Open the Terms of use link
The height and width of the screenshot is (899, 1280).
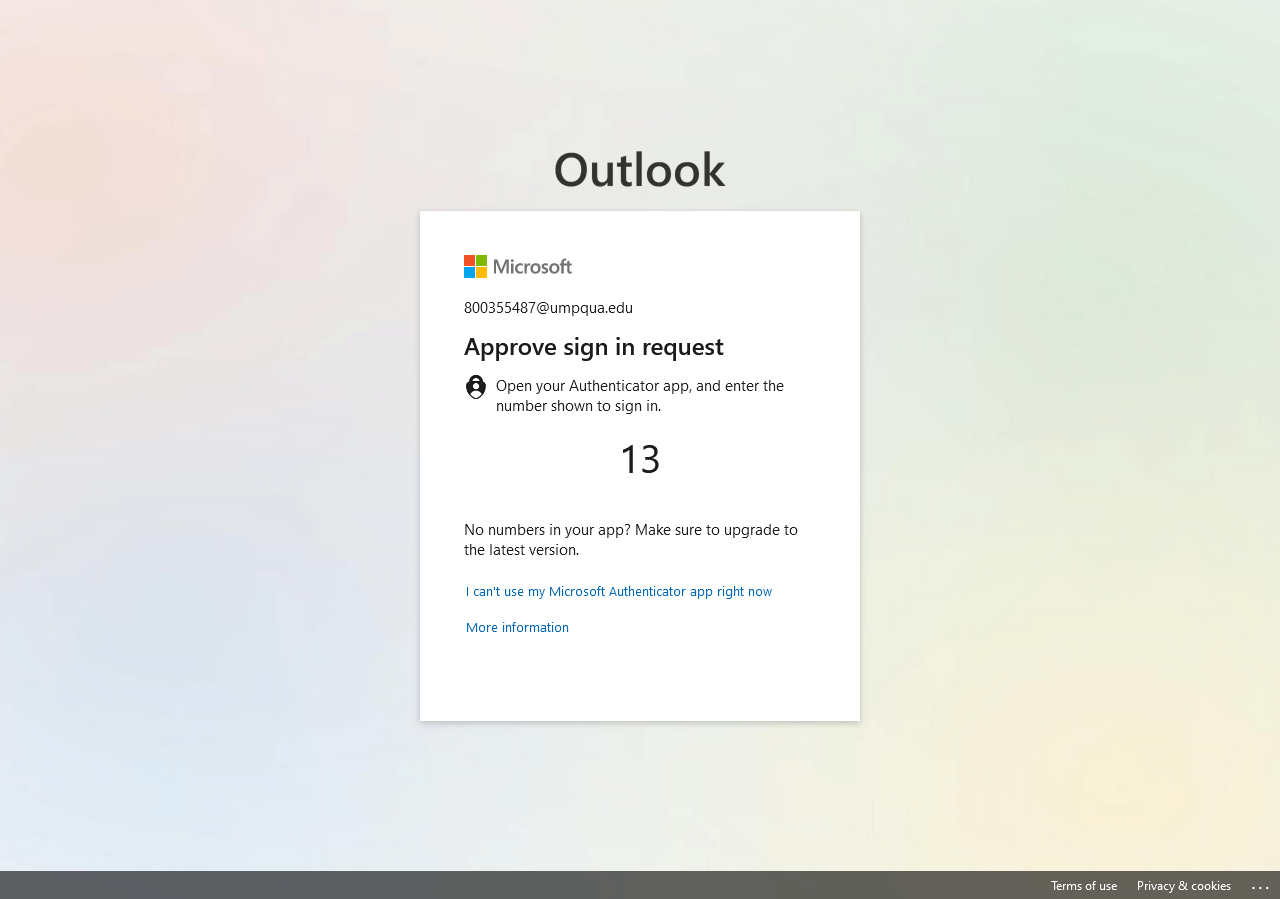coord(1083,886)
